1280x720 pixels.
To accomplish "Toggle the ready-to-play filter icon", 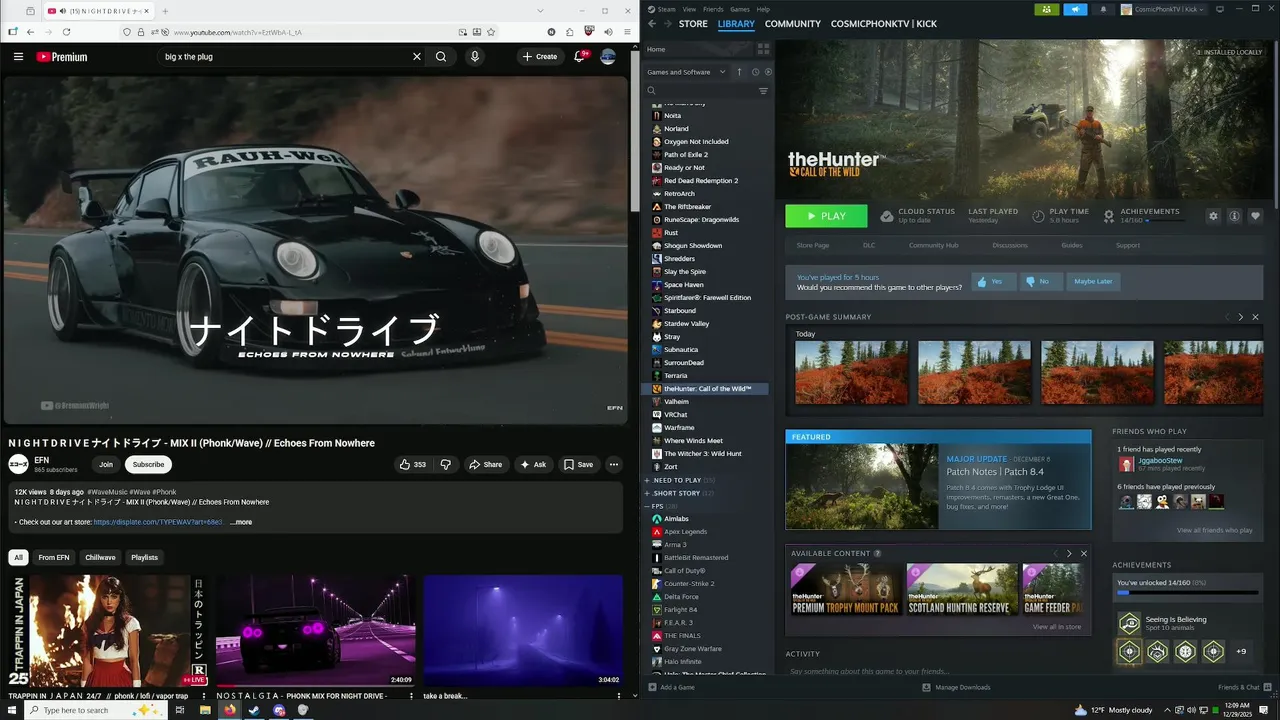I will [767, 72].
